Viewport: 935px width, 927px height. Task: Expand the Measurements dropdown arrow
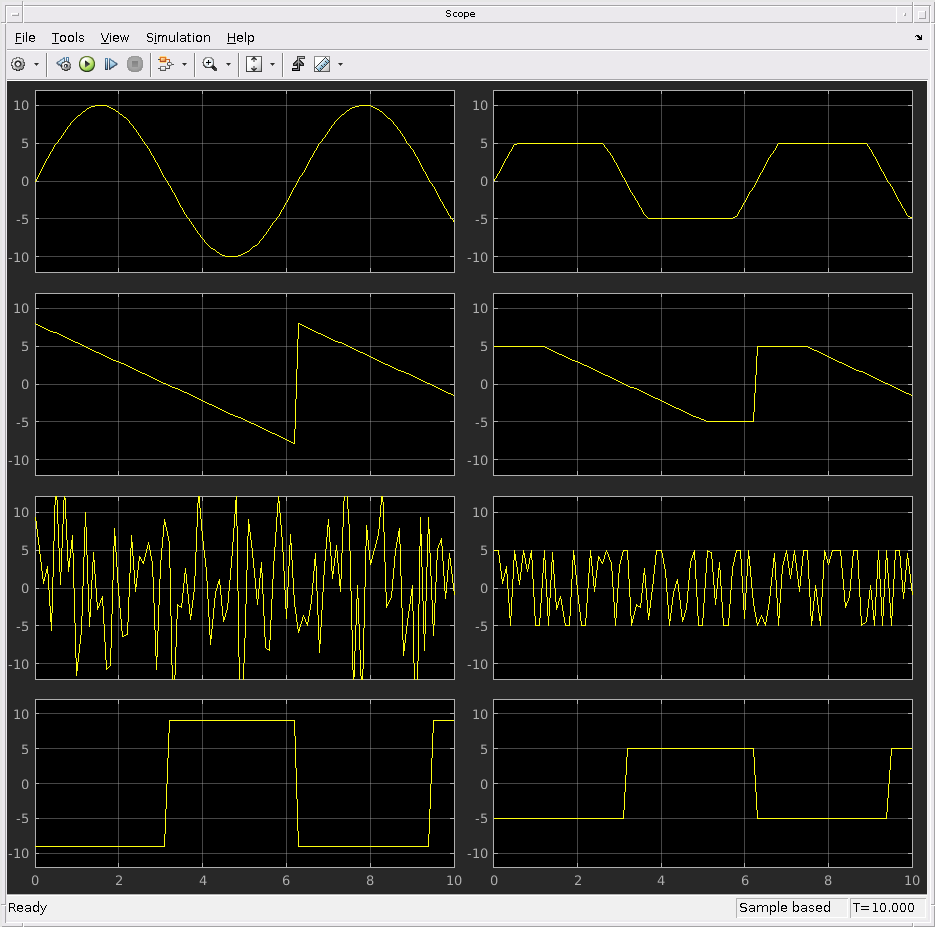point(340,64)
